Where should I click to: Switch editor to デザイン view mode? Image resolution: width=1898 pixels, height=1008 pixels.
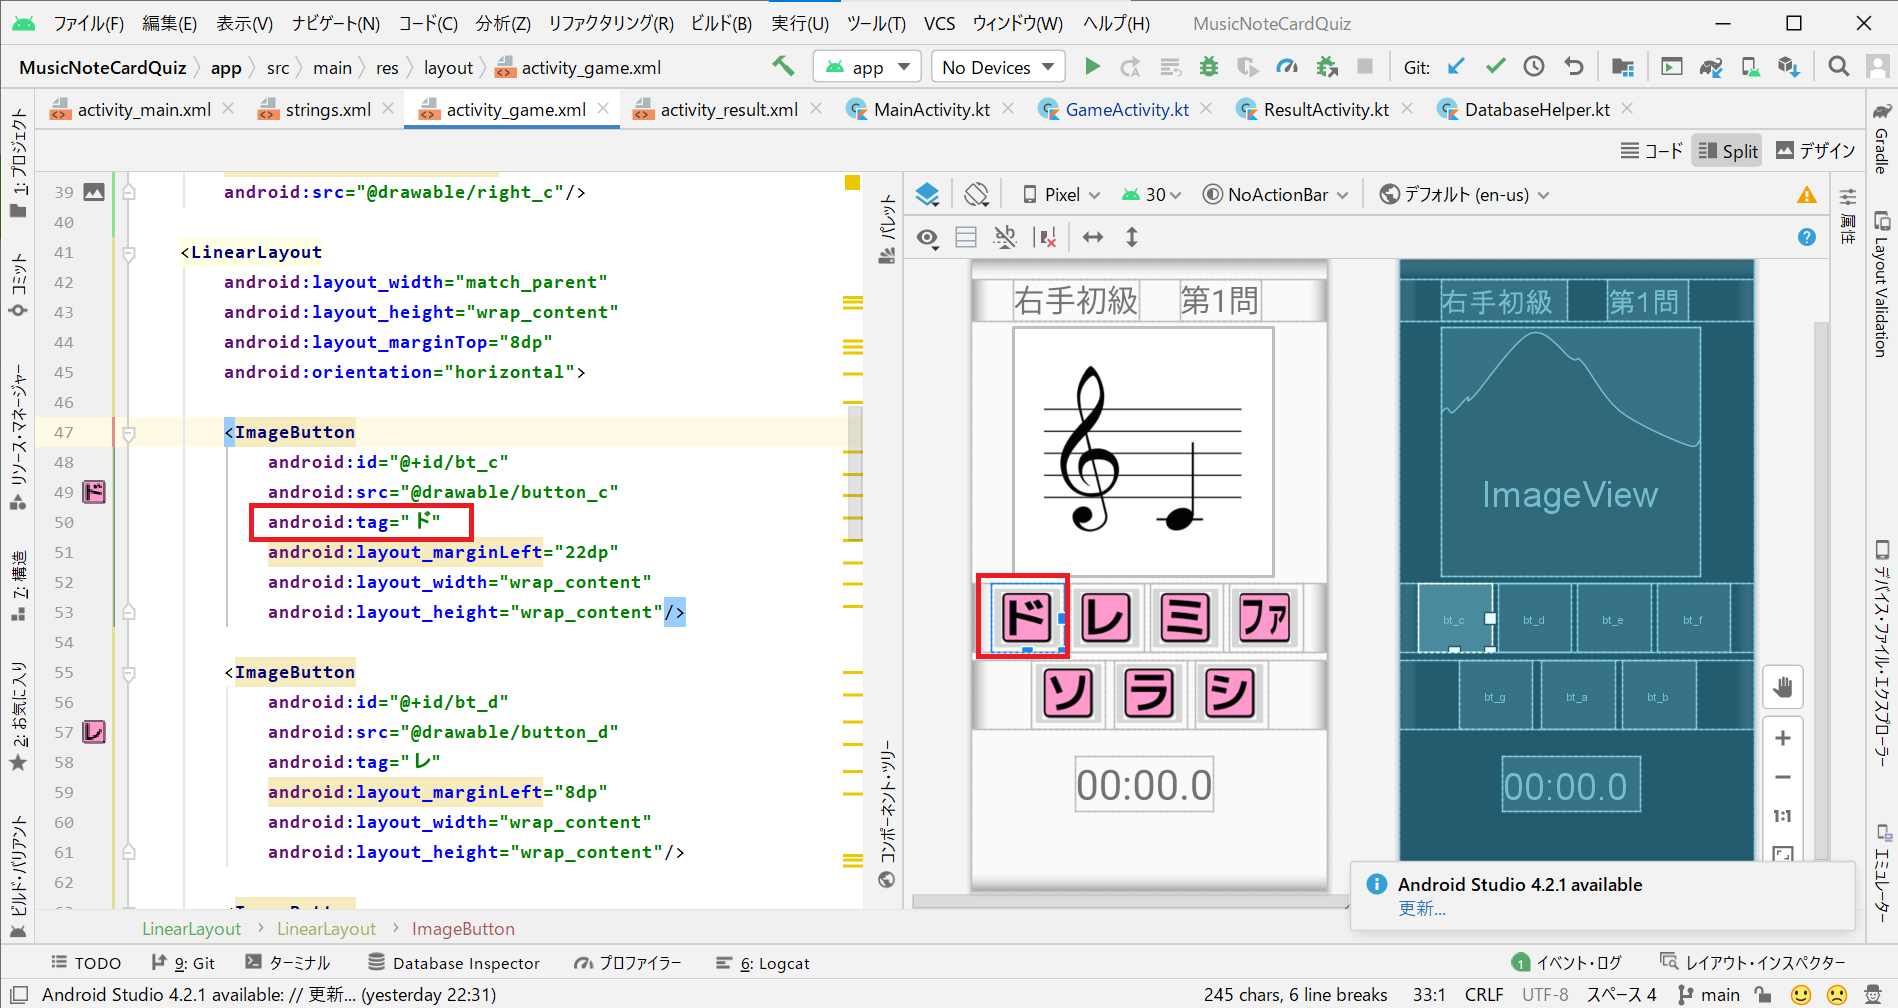1816,151
